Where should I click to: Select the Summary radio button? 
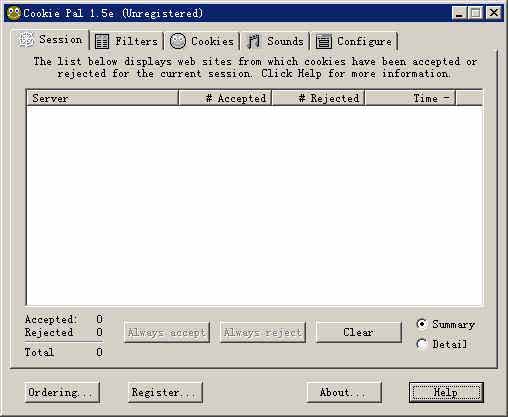422,324
